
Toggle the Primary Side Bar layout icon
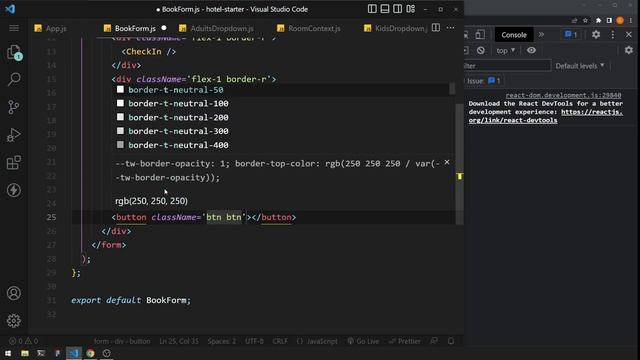coord(372,9)
